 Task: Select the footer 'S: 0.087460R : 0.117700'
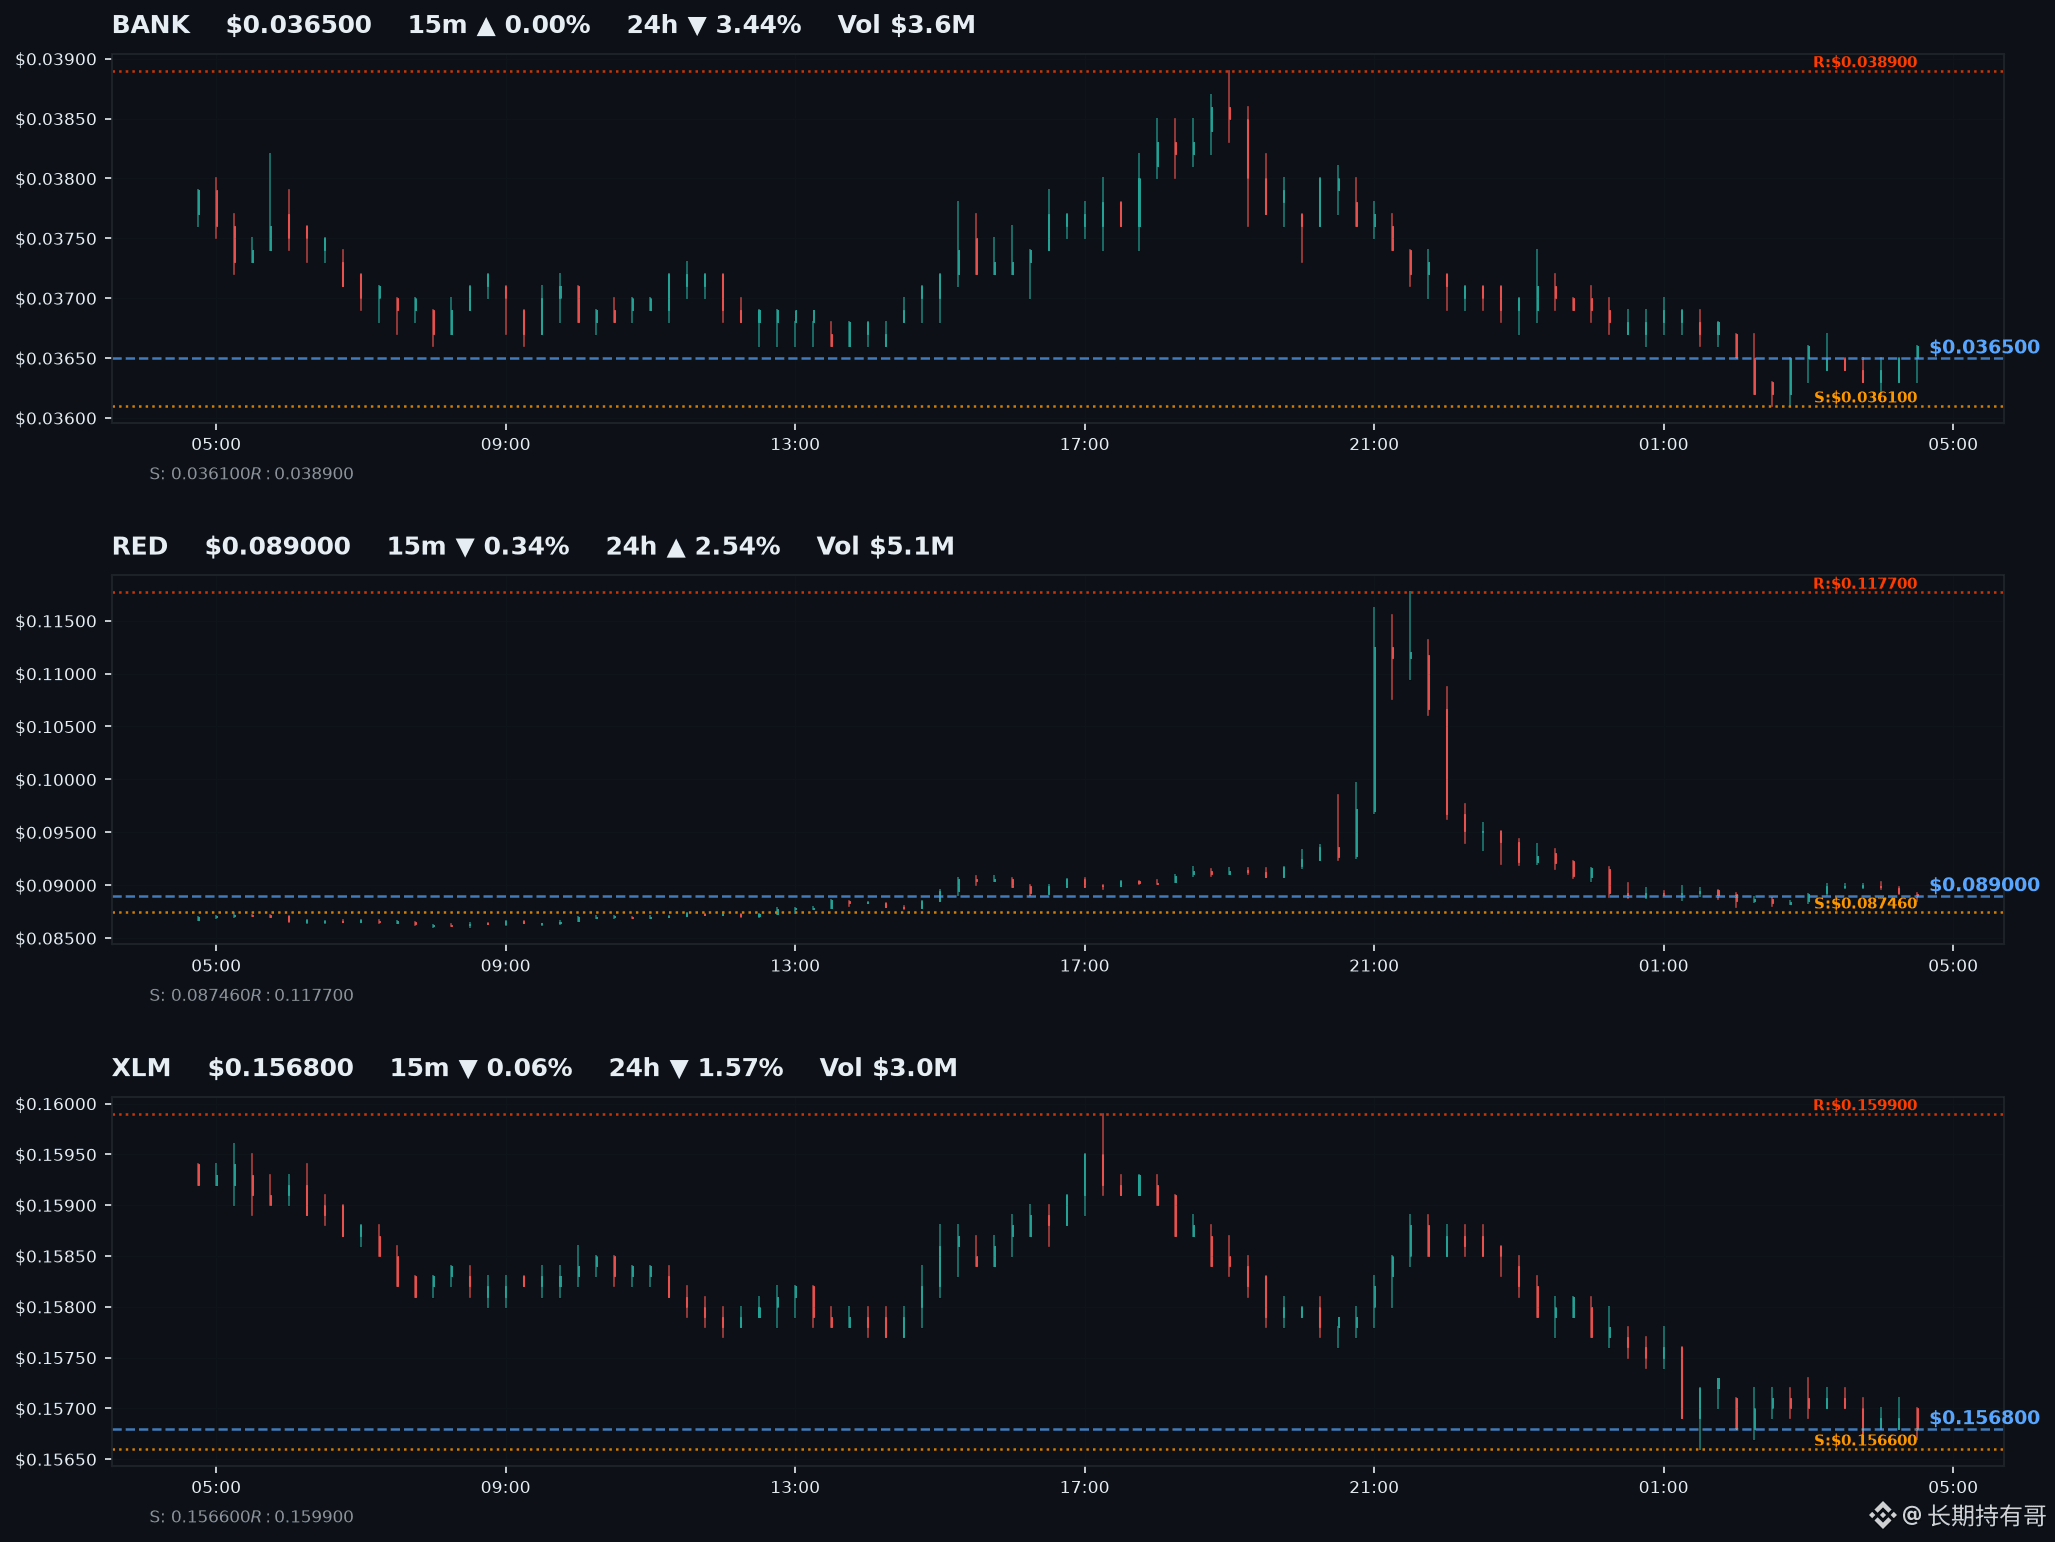click(x=251, y=995)
